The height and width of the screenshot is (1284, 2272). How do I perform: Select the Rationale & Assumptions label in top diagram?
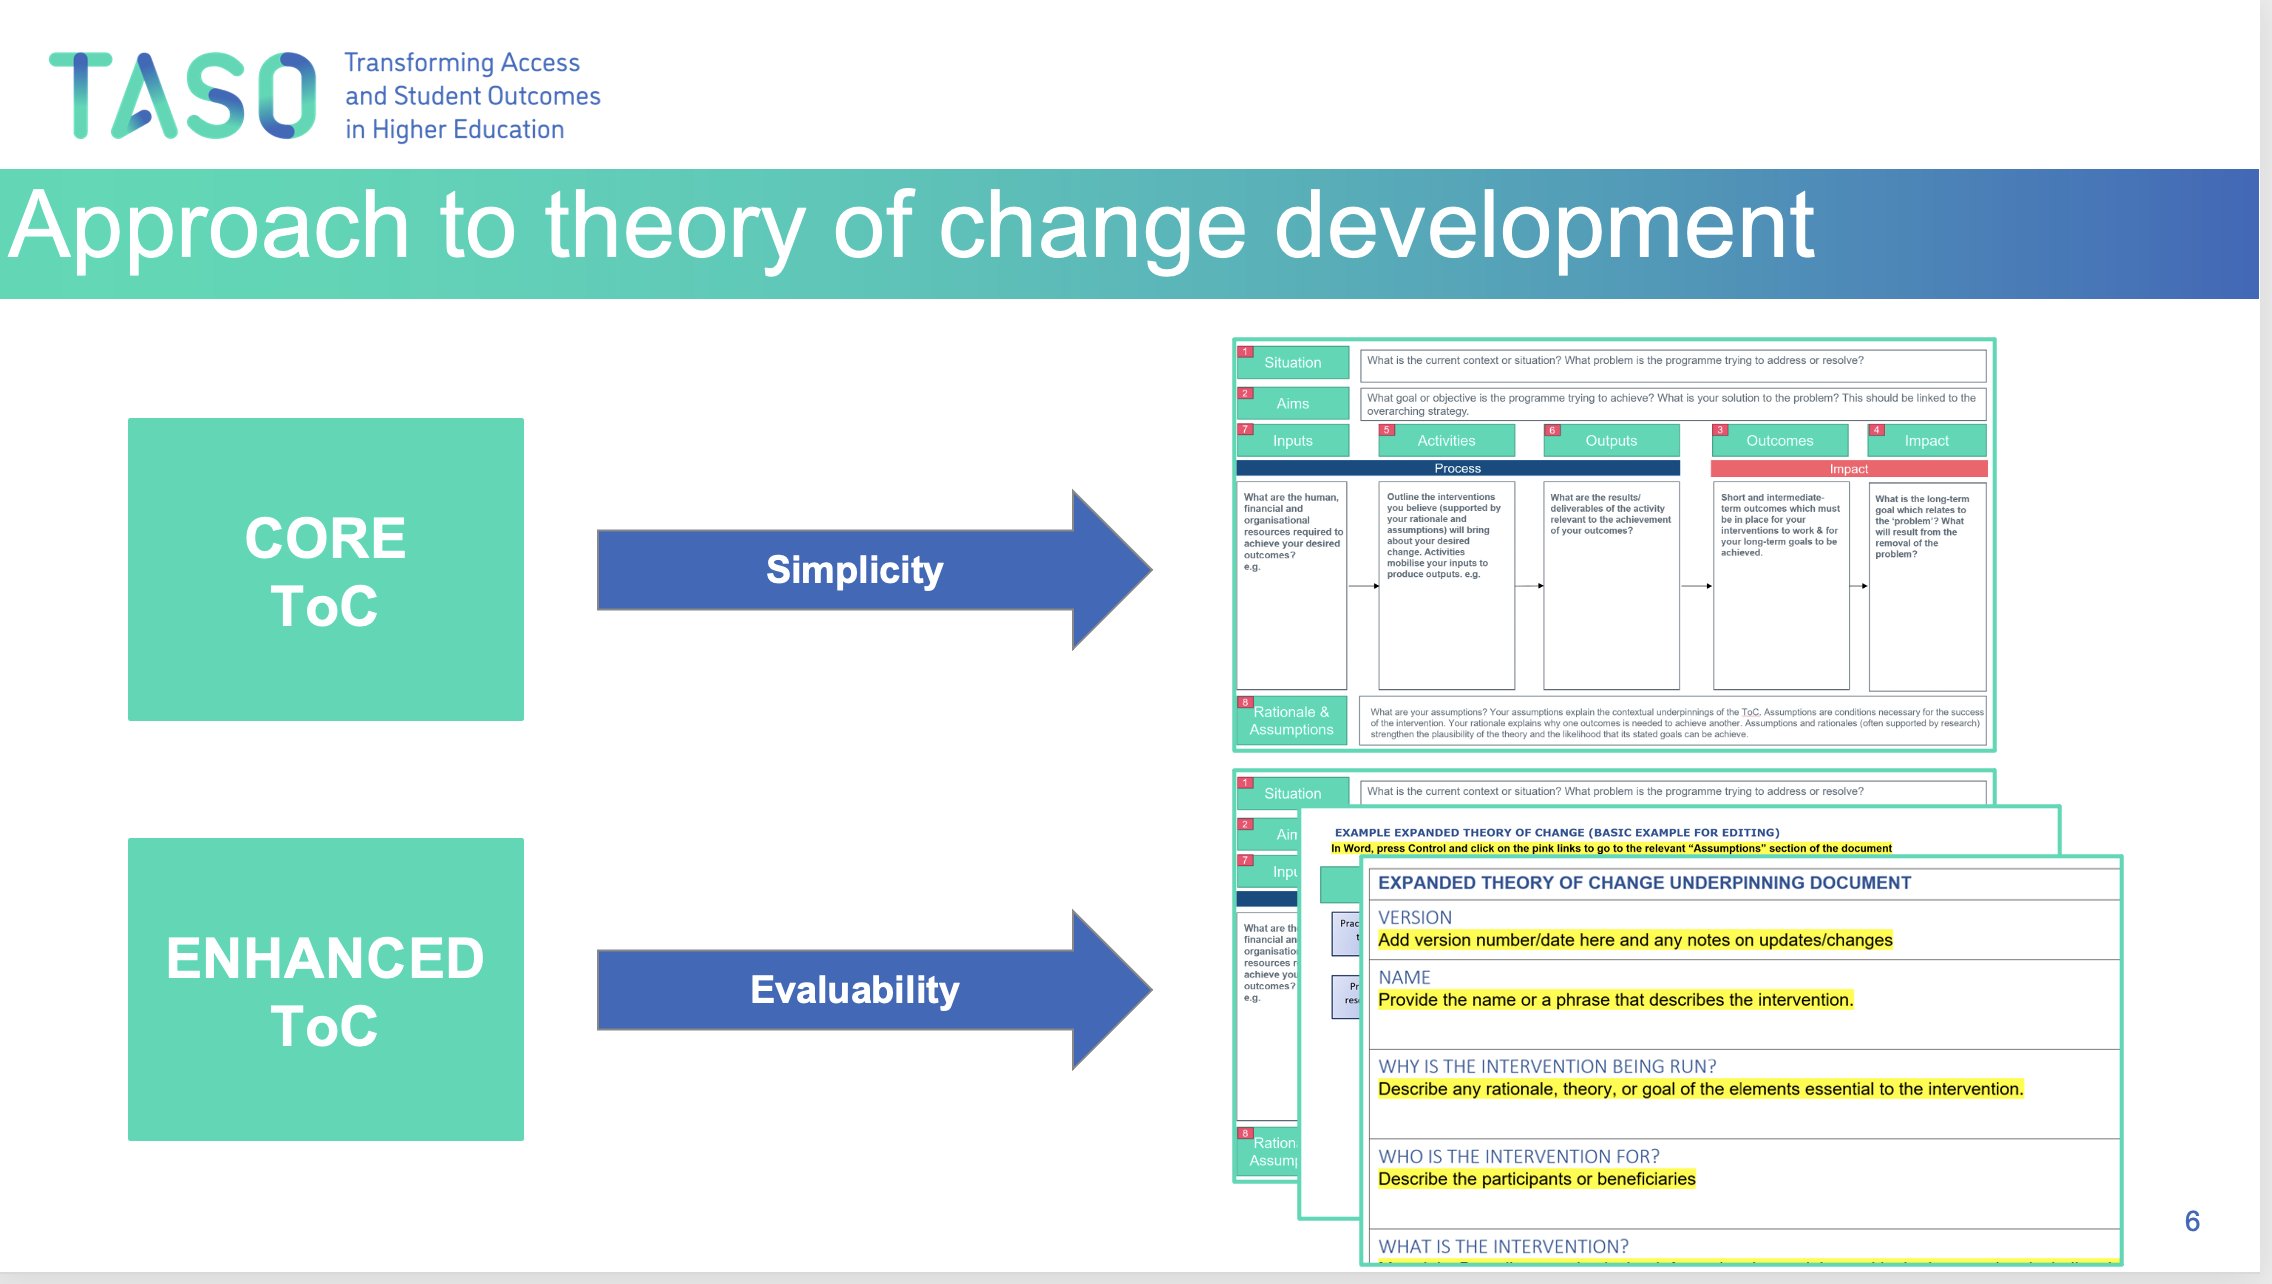coord(1291,721)
